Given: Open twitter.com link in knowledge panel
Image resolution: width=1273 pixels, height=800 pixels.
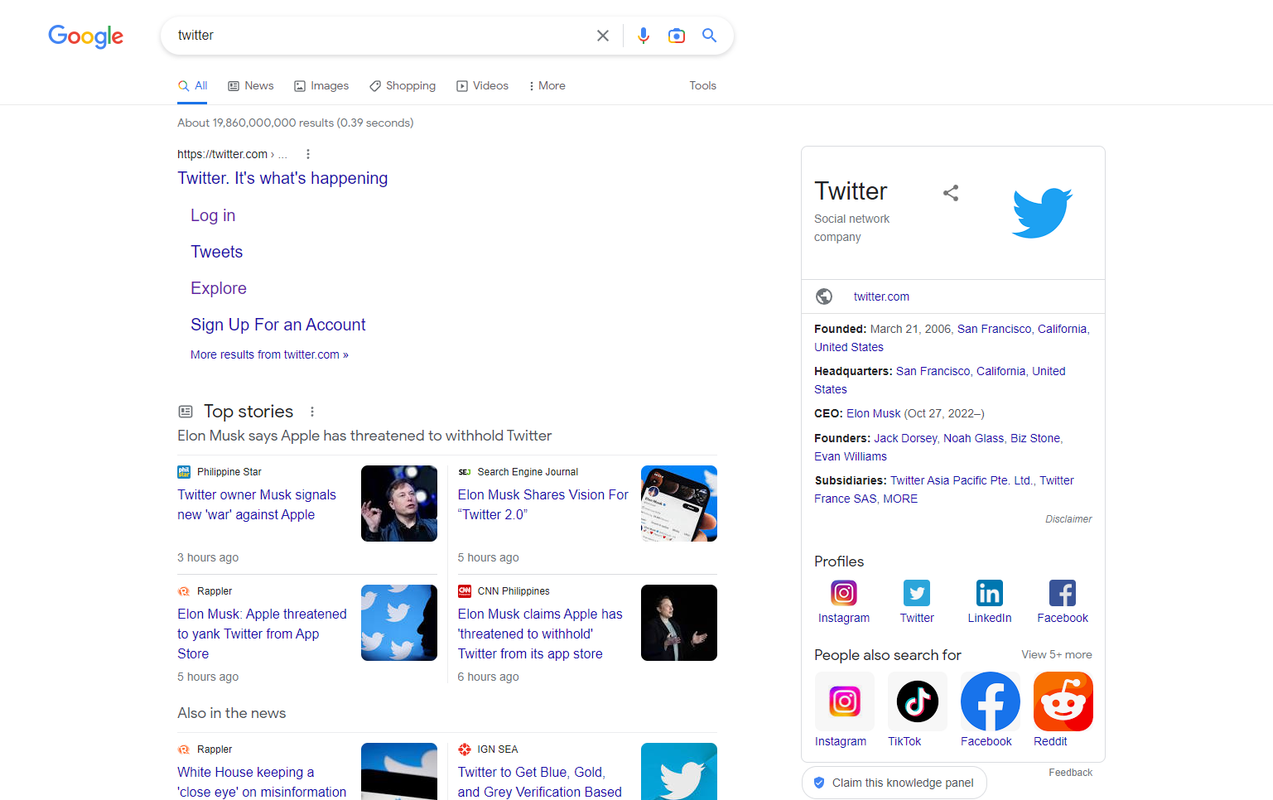Looking at the screenshot, I should [881, 297].
